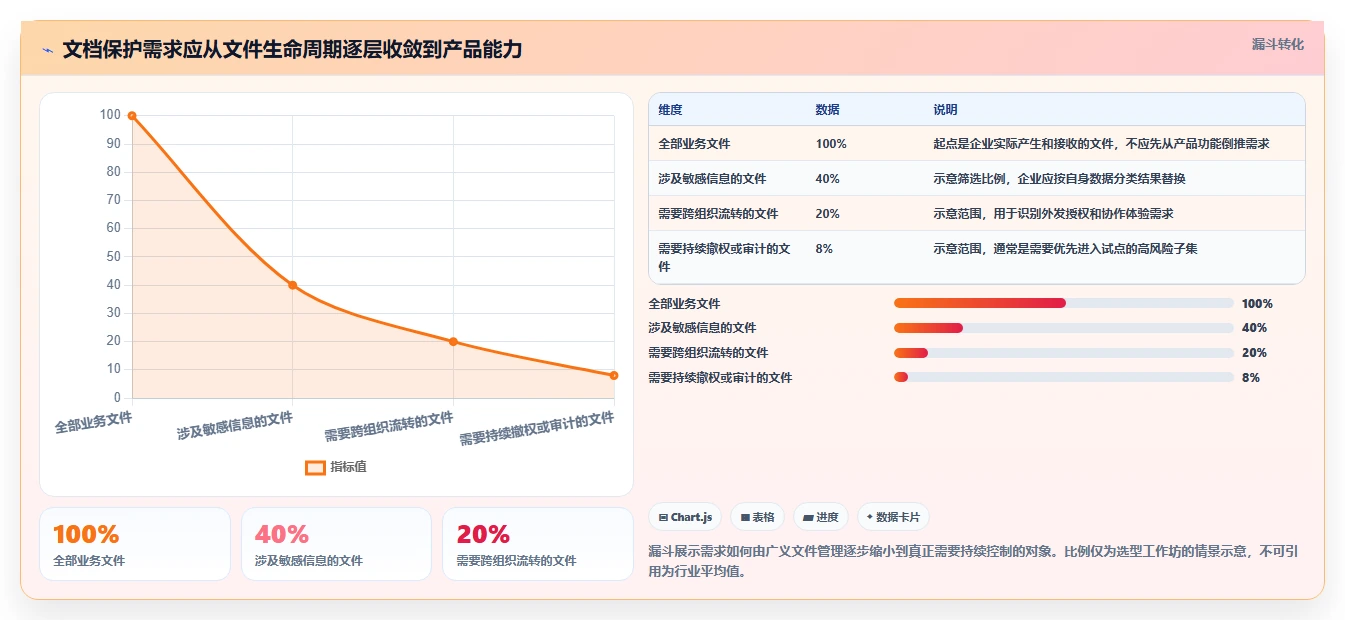Click the 8% progress value label

pyautogui.click(x=1250, y=377)
